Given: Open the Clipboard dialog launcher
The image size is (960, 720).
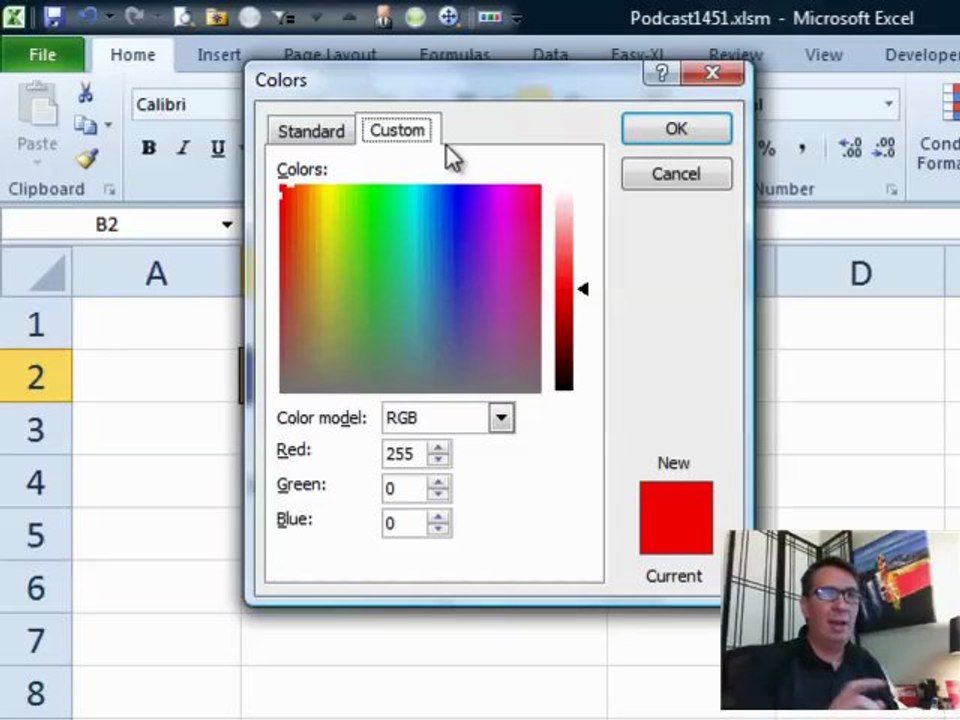Looking at the screenshot, I should [110, 190].
